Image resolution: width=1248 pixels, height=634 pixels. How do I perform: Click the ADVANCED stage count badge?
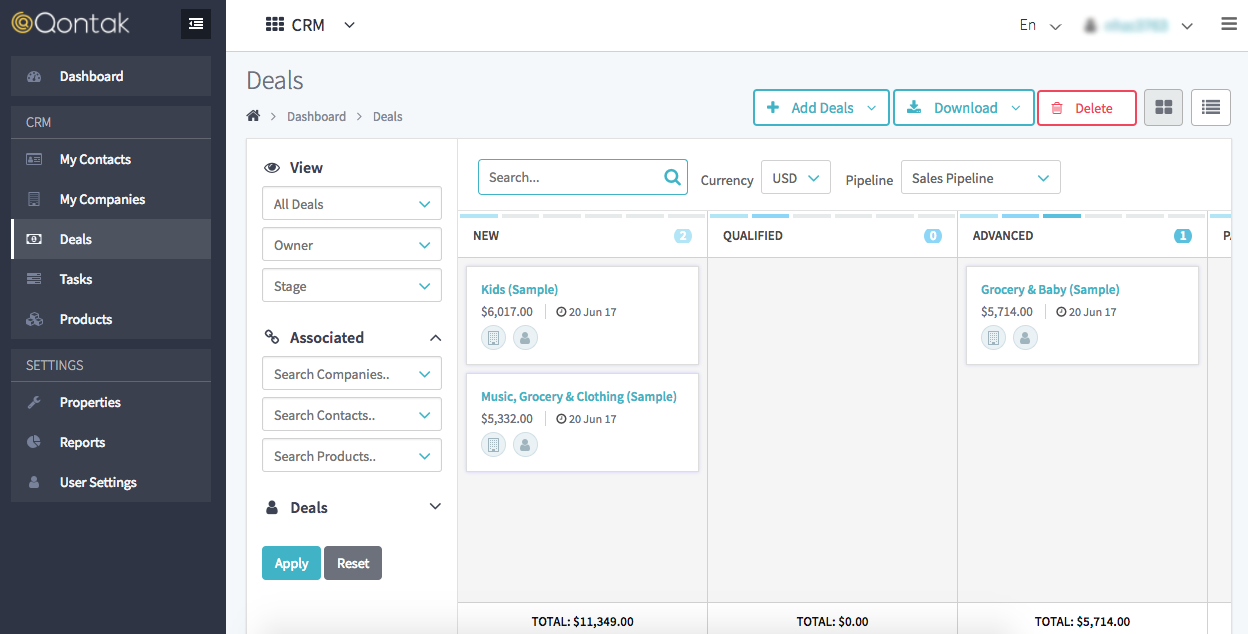(1183, 236)
